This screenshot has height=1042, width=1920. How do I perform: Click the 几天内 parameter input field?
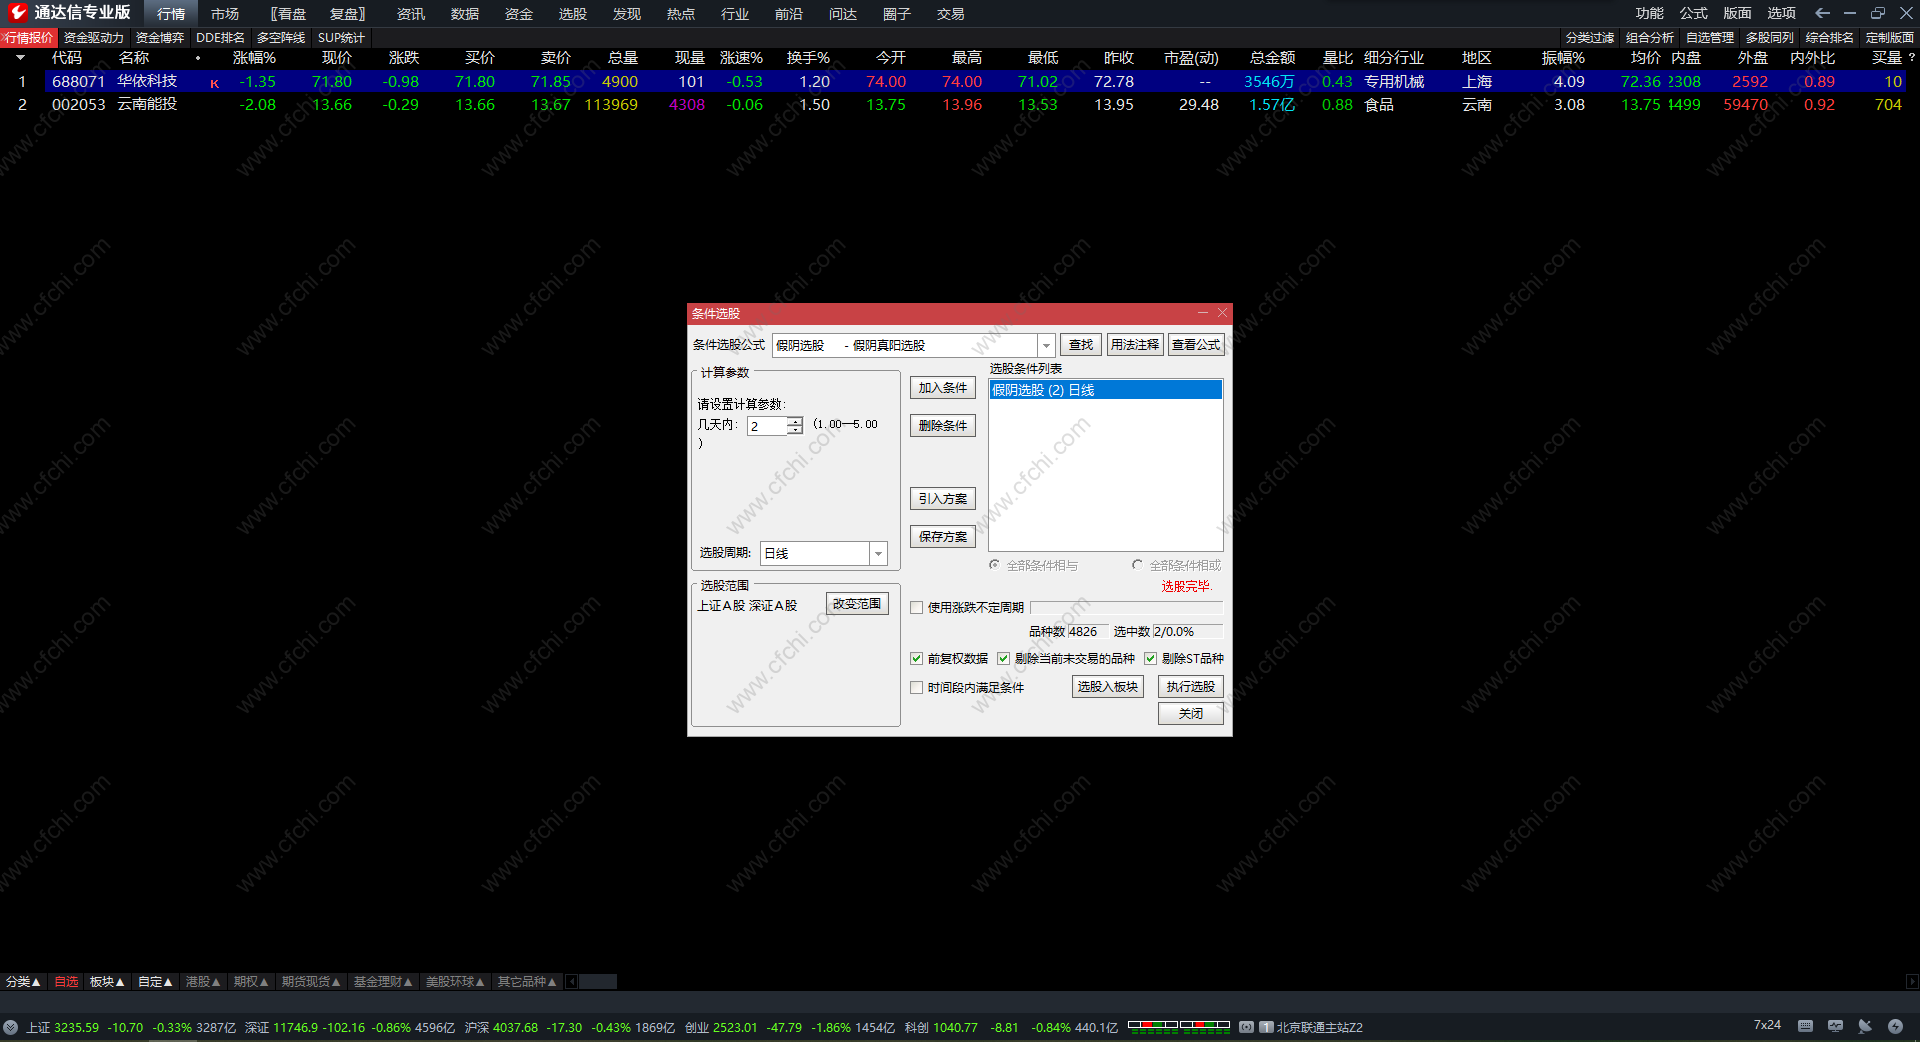point(767,426)
